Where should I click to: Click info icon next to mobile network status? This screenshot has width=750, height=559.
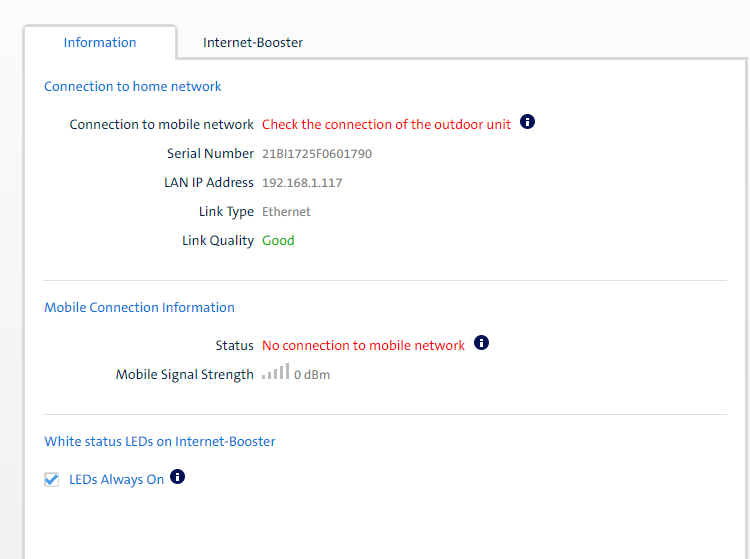481,343
